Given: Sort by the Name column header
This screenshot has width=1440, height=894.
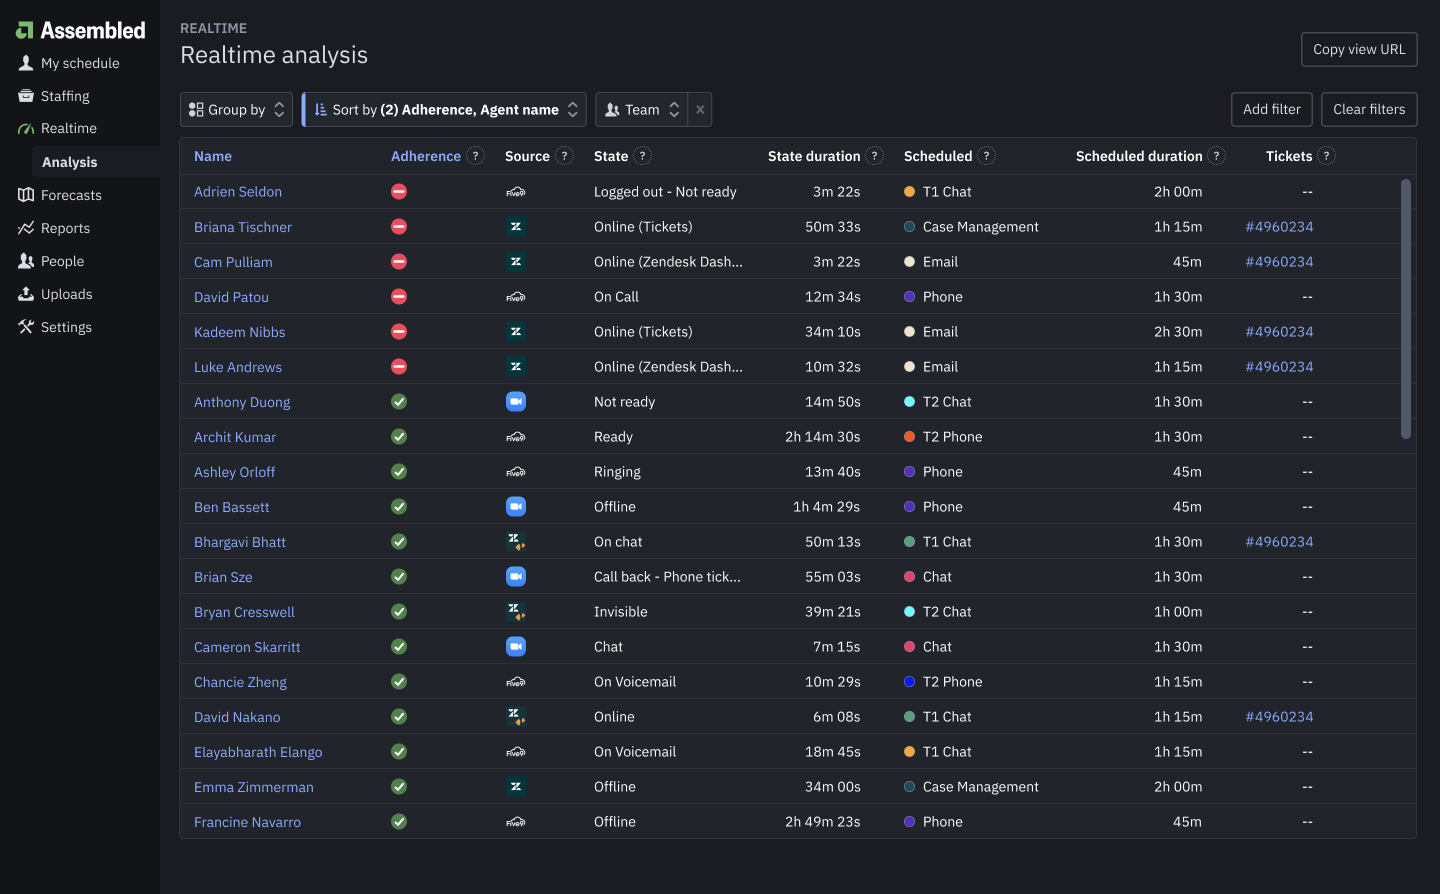Looking at the screenshot, I should (x=213, y=156).
